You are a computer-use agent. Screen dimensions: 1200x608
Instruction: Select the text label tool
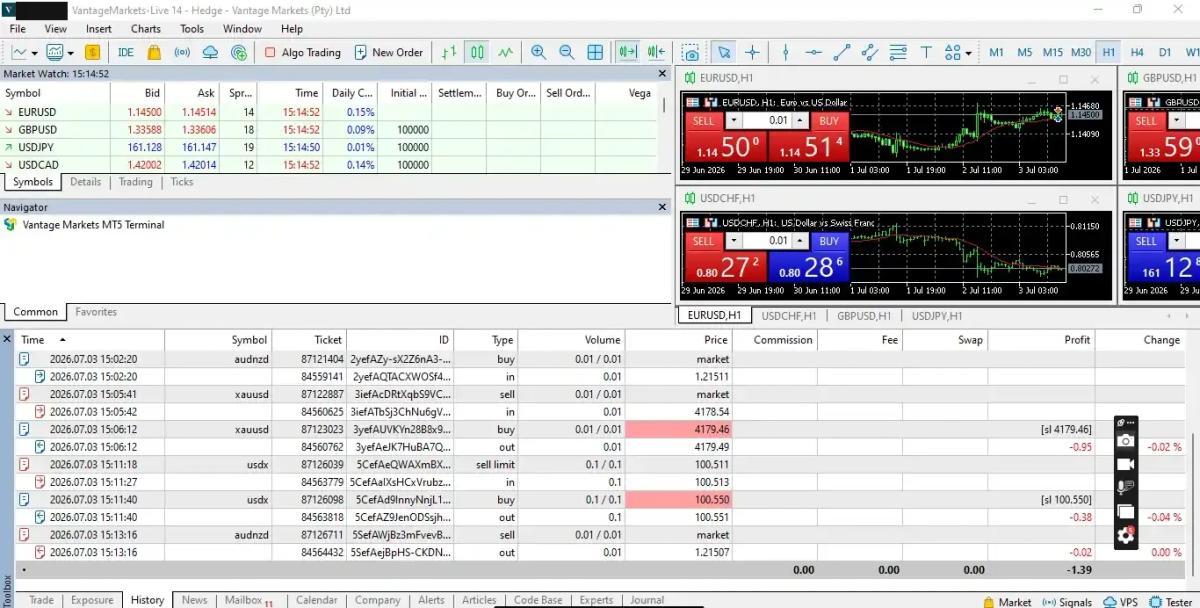pyautogui.click(x=926, y=52)
